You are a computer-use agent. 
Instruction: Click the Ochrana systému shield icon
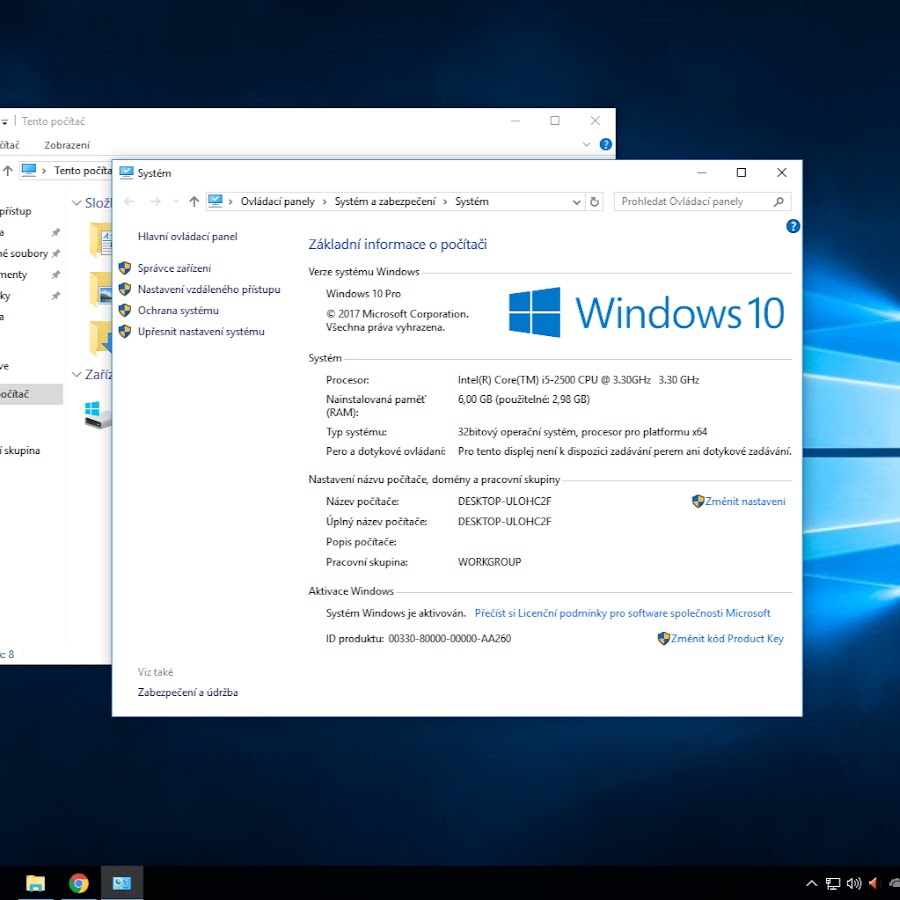(x=125, y=311)
